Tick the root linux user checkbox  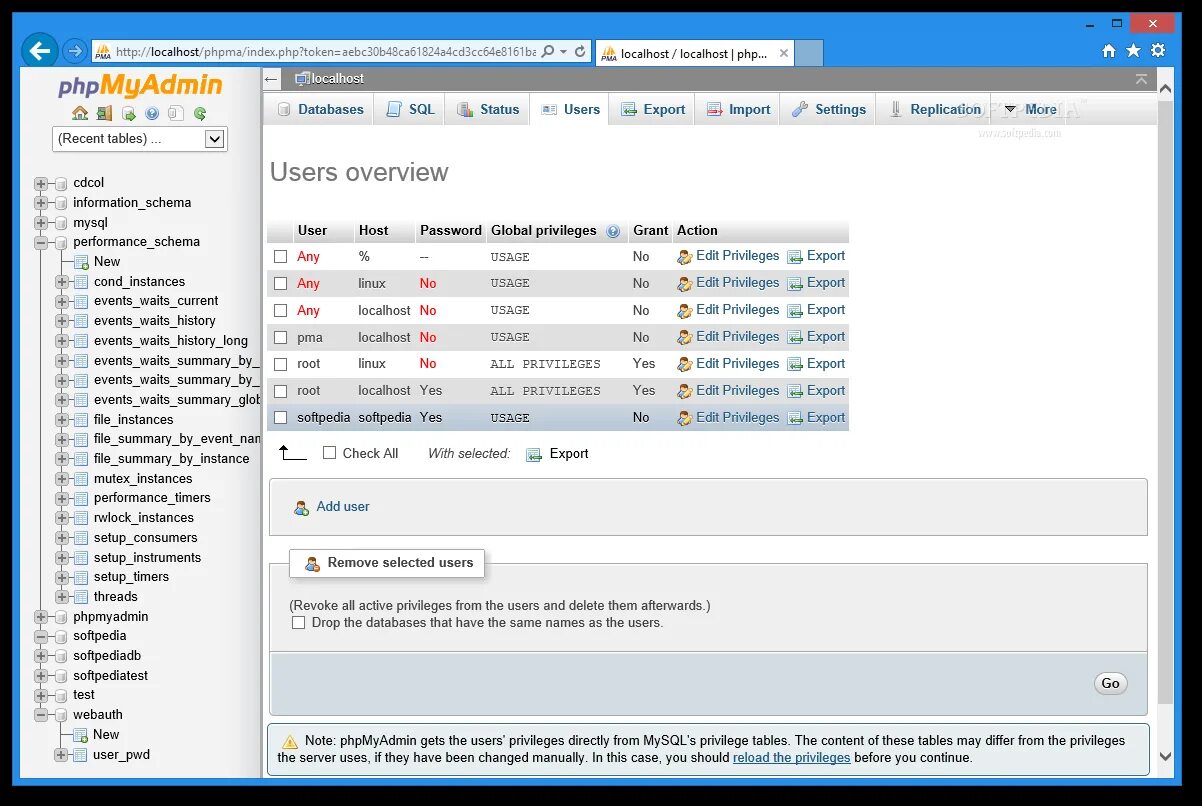click(281, 365)
